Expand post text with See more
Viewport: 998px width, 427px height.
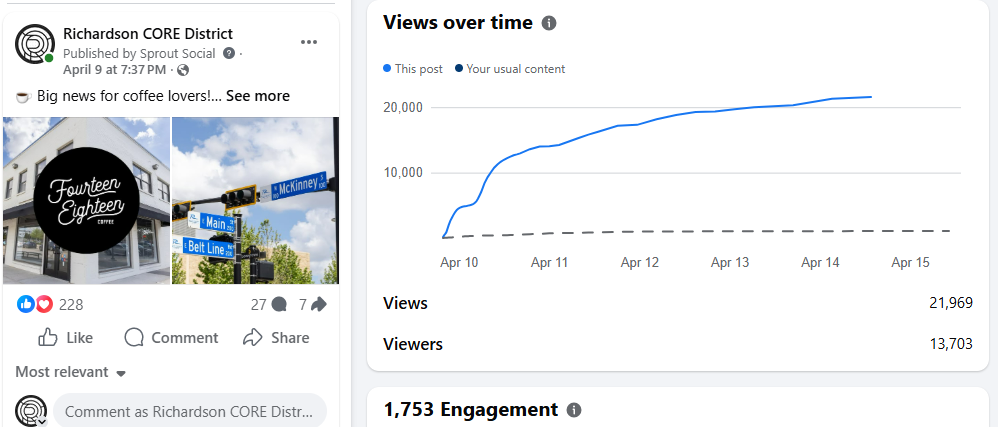[x=258, y=96]
